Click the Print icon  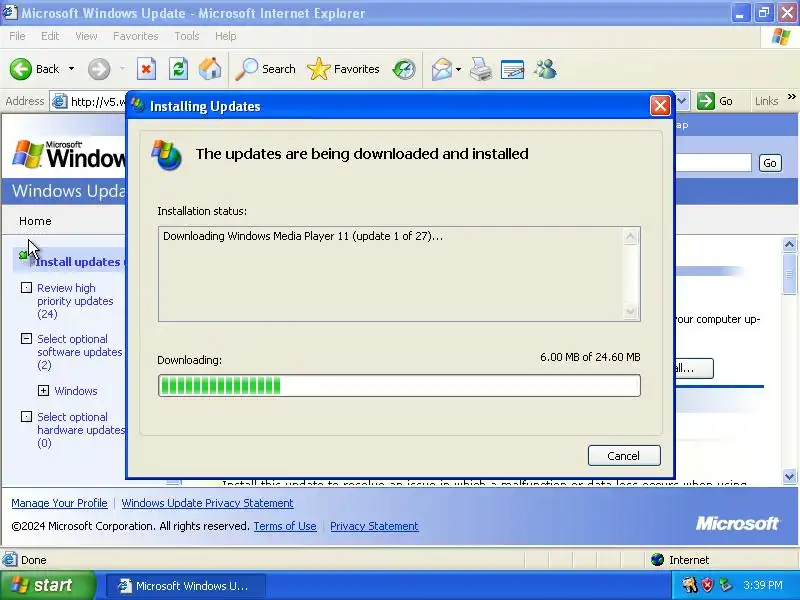(x=481, y=69)
